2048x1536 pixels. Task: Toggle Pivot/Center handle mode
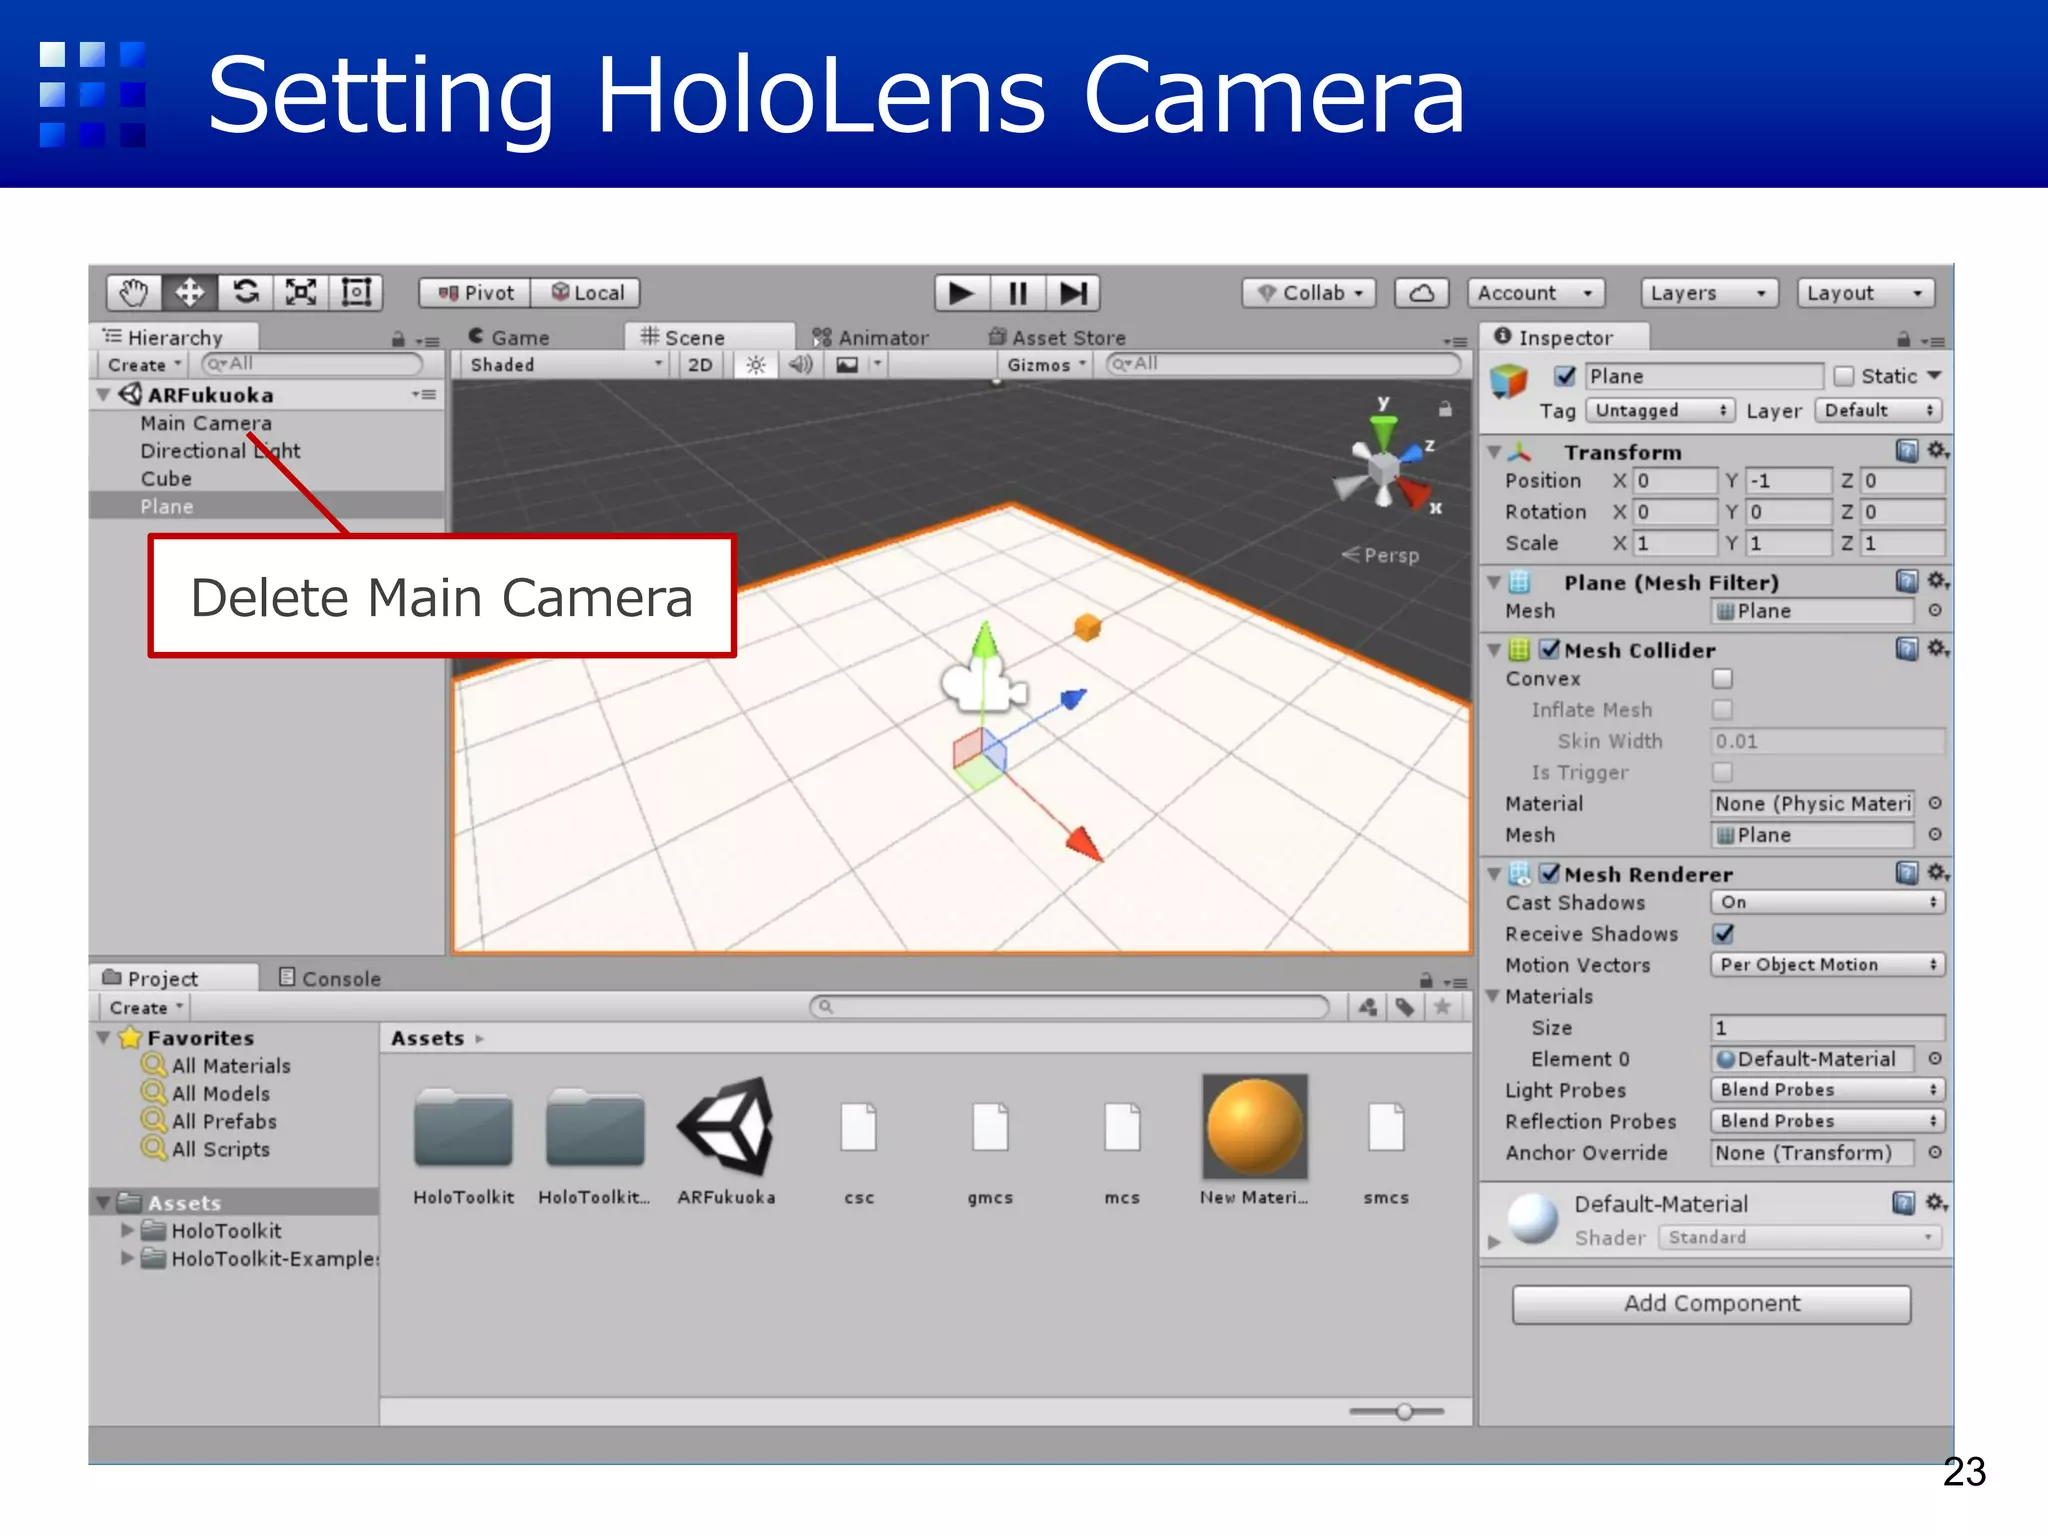pyautogui.click(x=475, y=293)
